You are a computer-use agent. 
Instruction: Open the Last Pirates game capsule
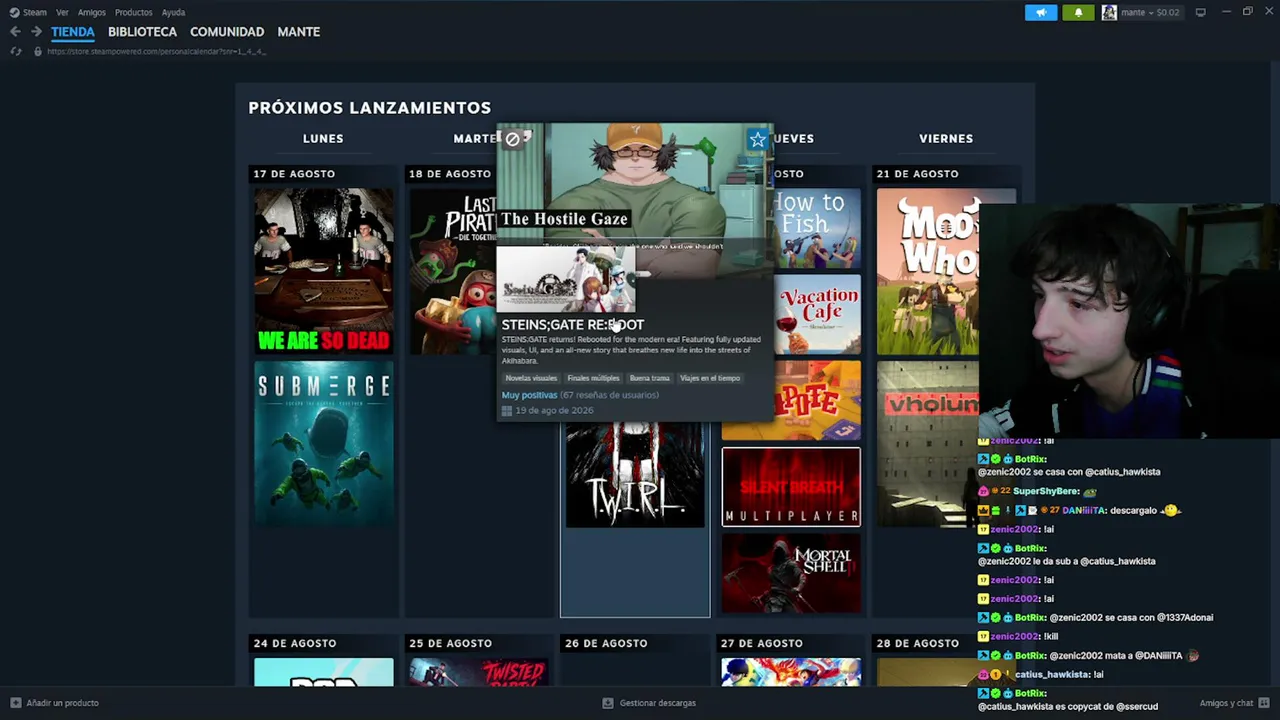pyautogui.click(x=453, y=271)
